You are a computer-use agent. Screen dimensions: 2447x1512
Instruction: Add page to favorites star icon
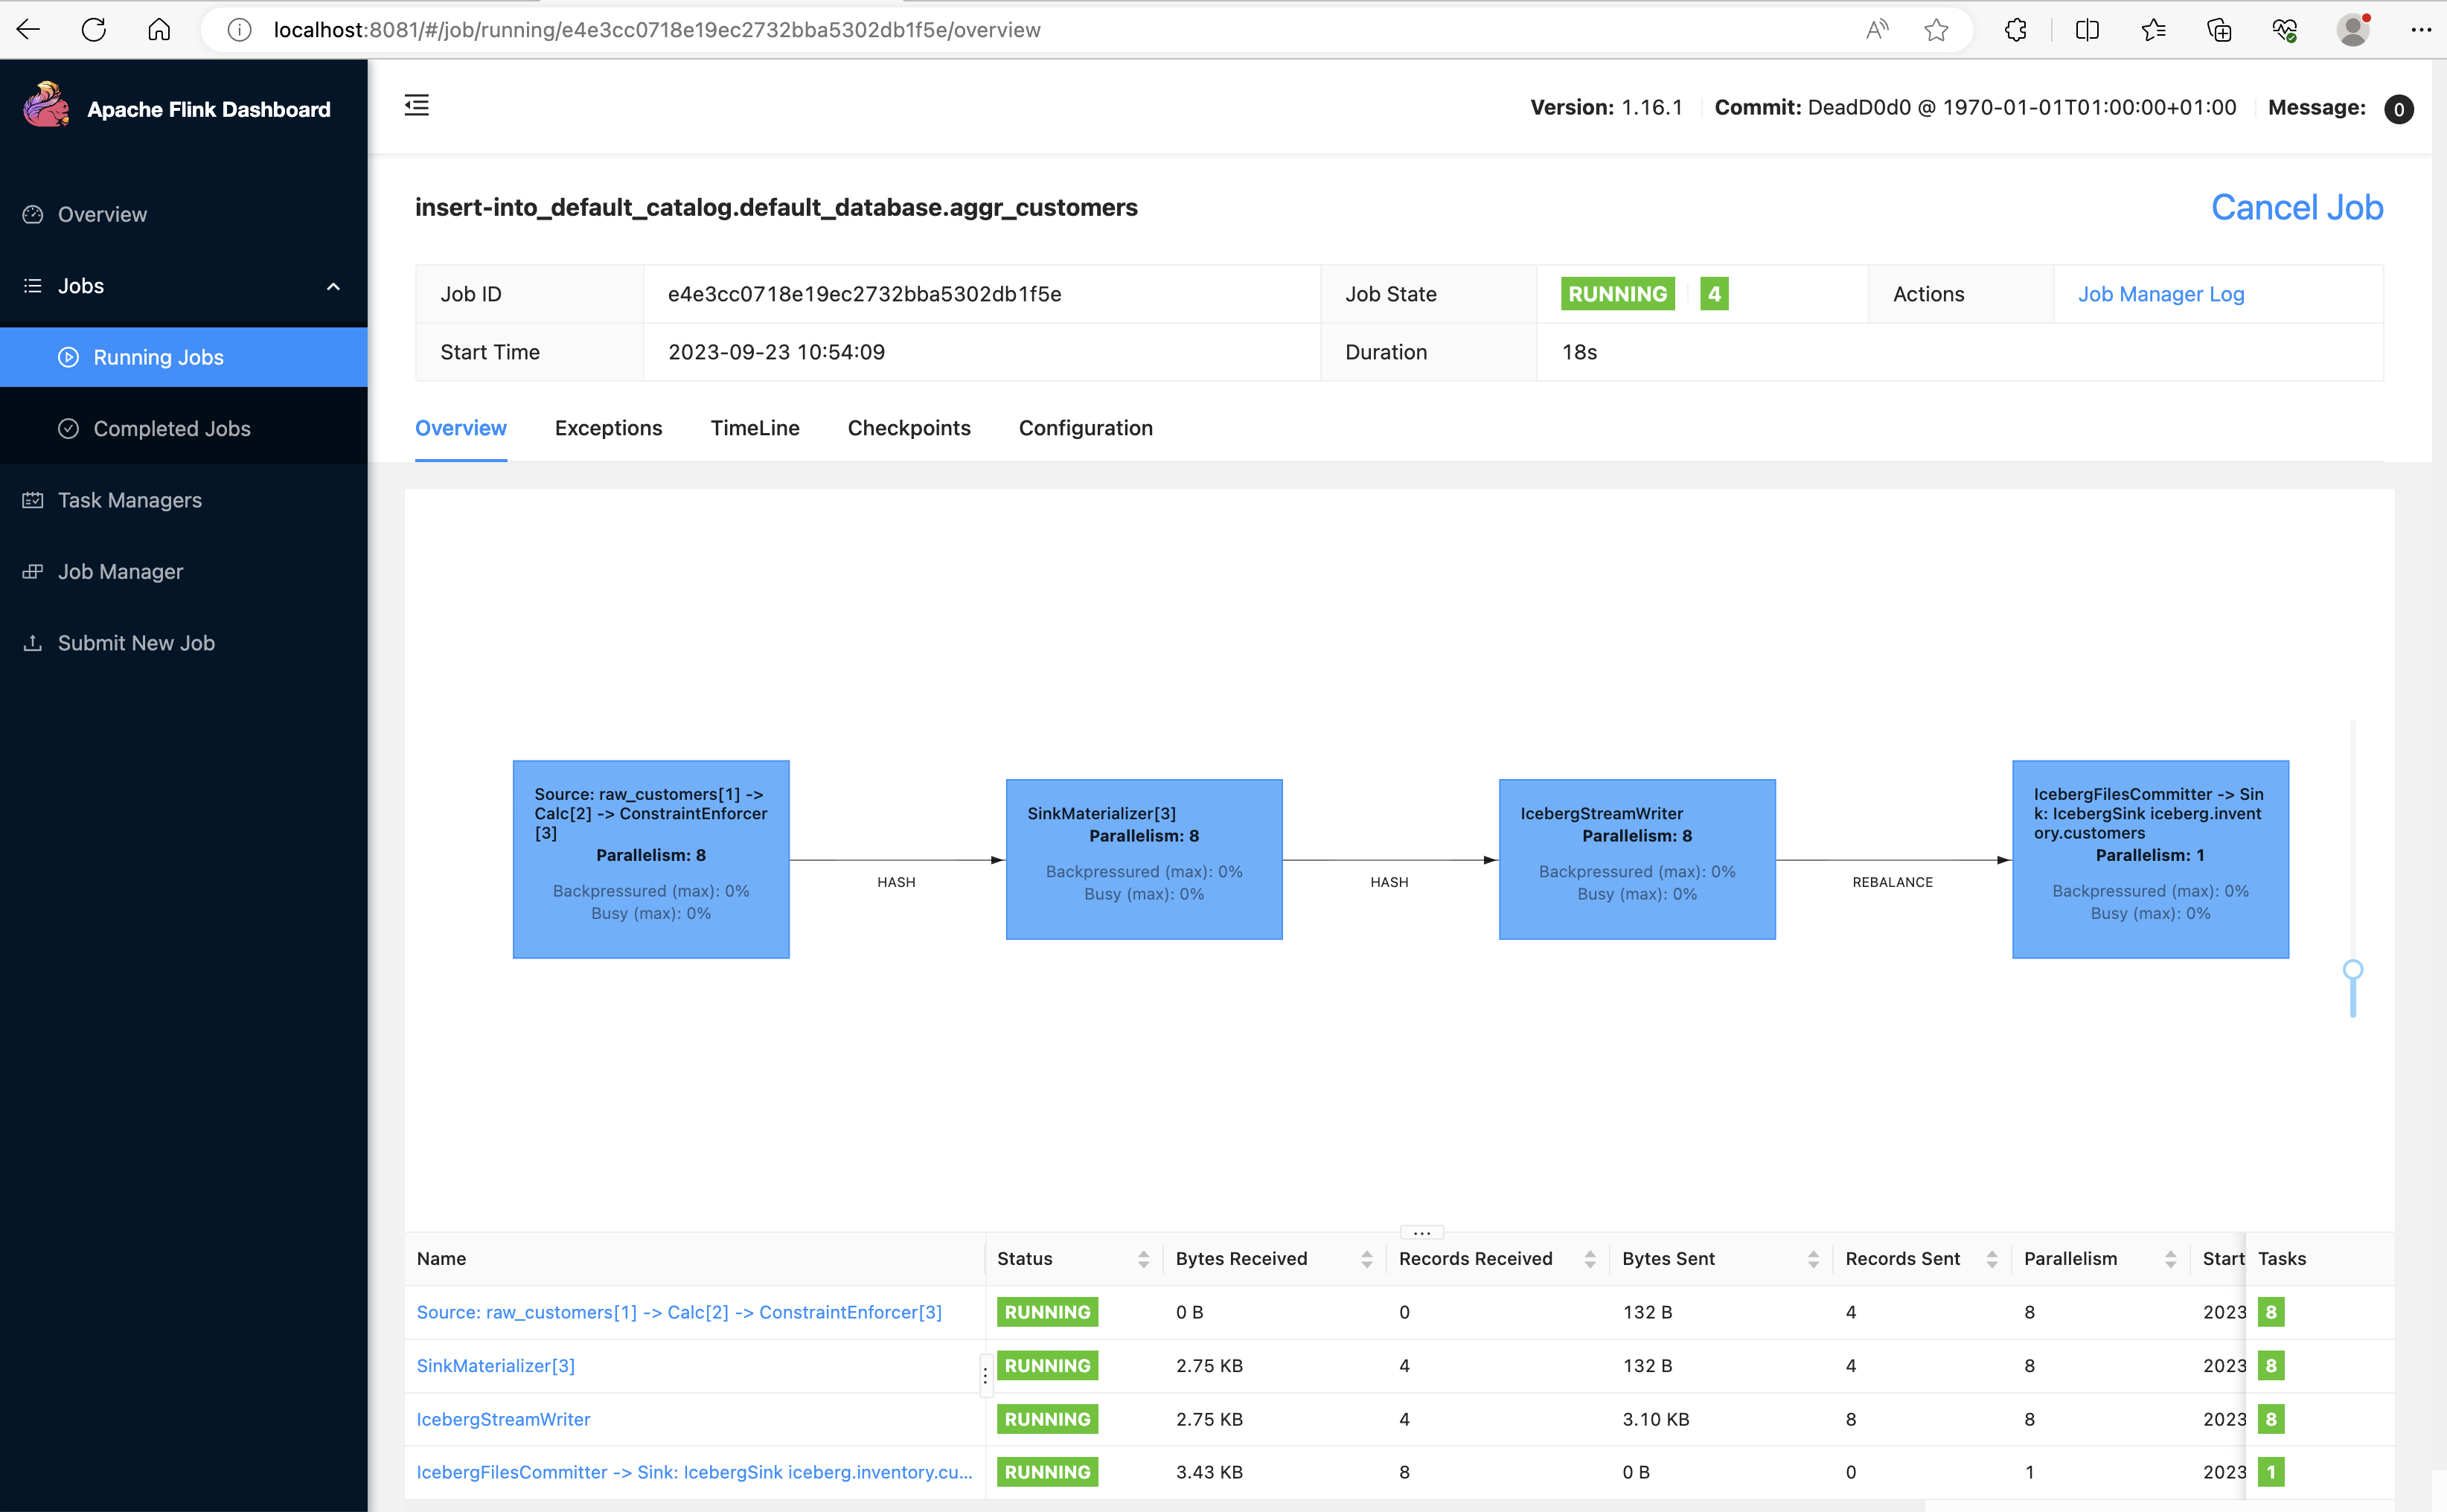pos(1936,30)
